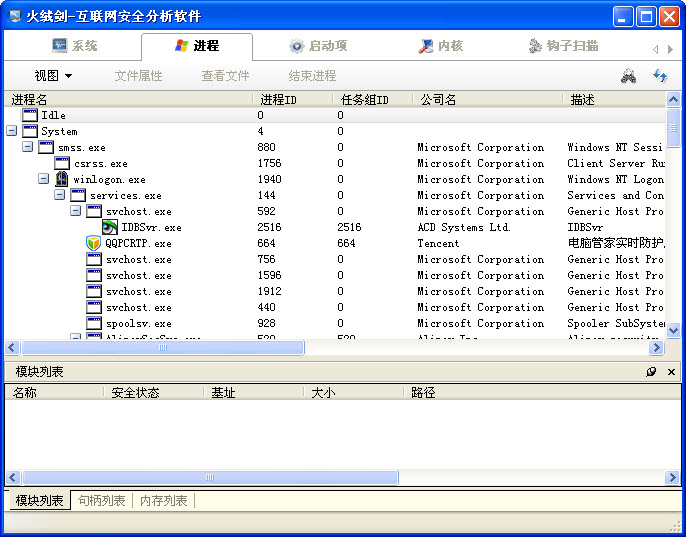This screenshot has height=537, width=686.
Task: Switch to the 进程 tab
Action: coord(197,46)
